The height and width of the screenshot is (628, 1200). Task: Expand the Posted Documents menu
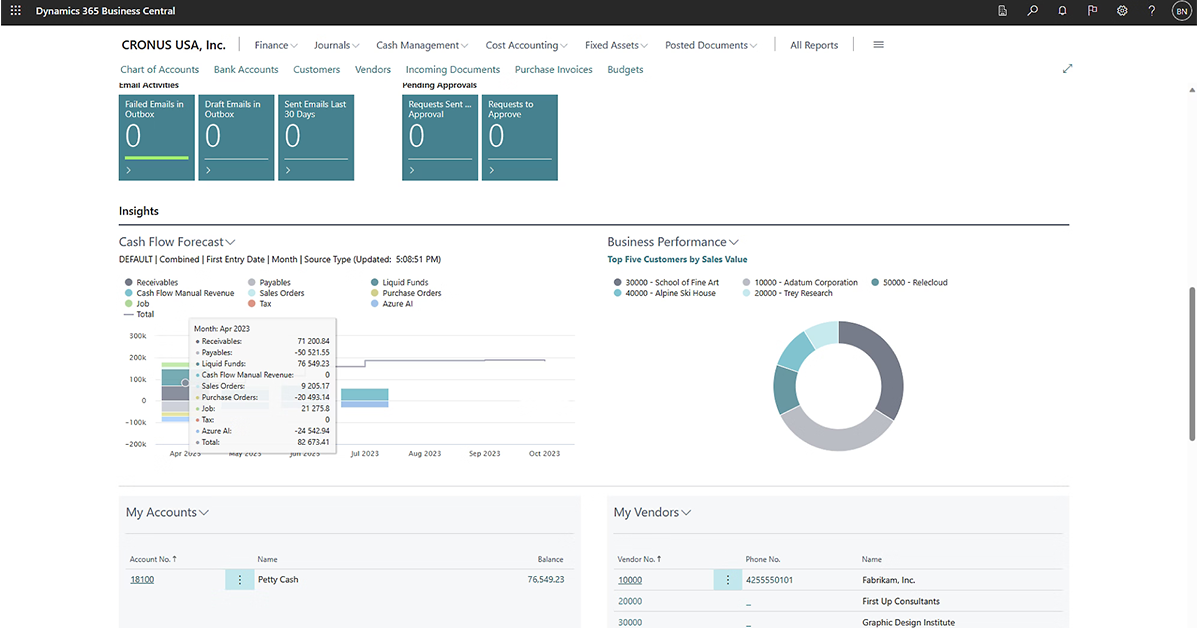point(711,45)
